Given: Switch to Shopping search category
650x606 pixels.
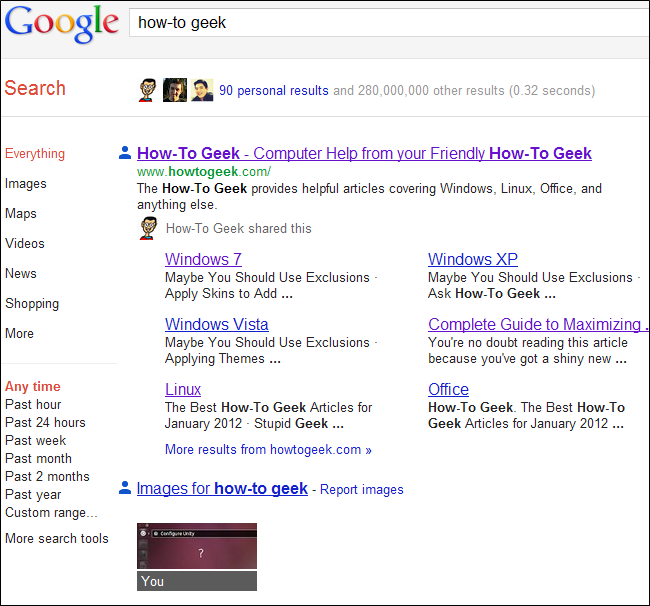Looking at the screenshot, I should point(32,304).
